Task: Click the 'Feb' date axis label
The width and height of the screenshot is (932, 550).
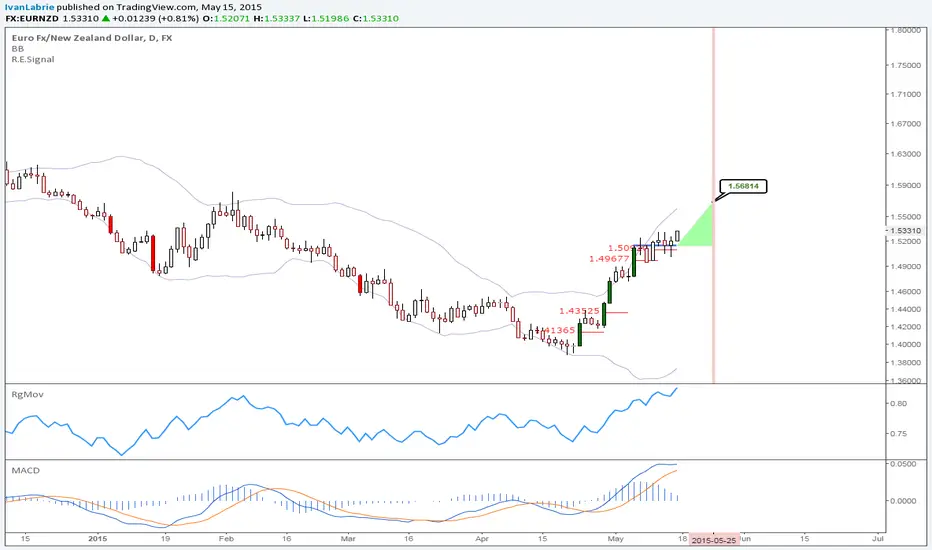Action: (x=226, y=539)
